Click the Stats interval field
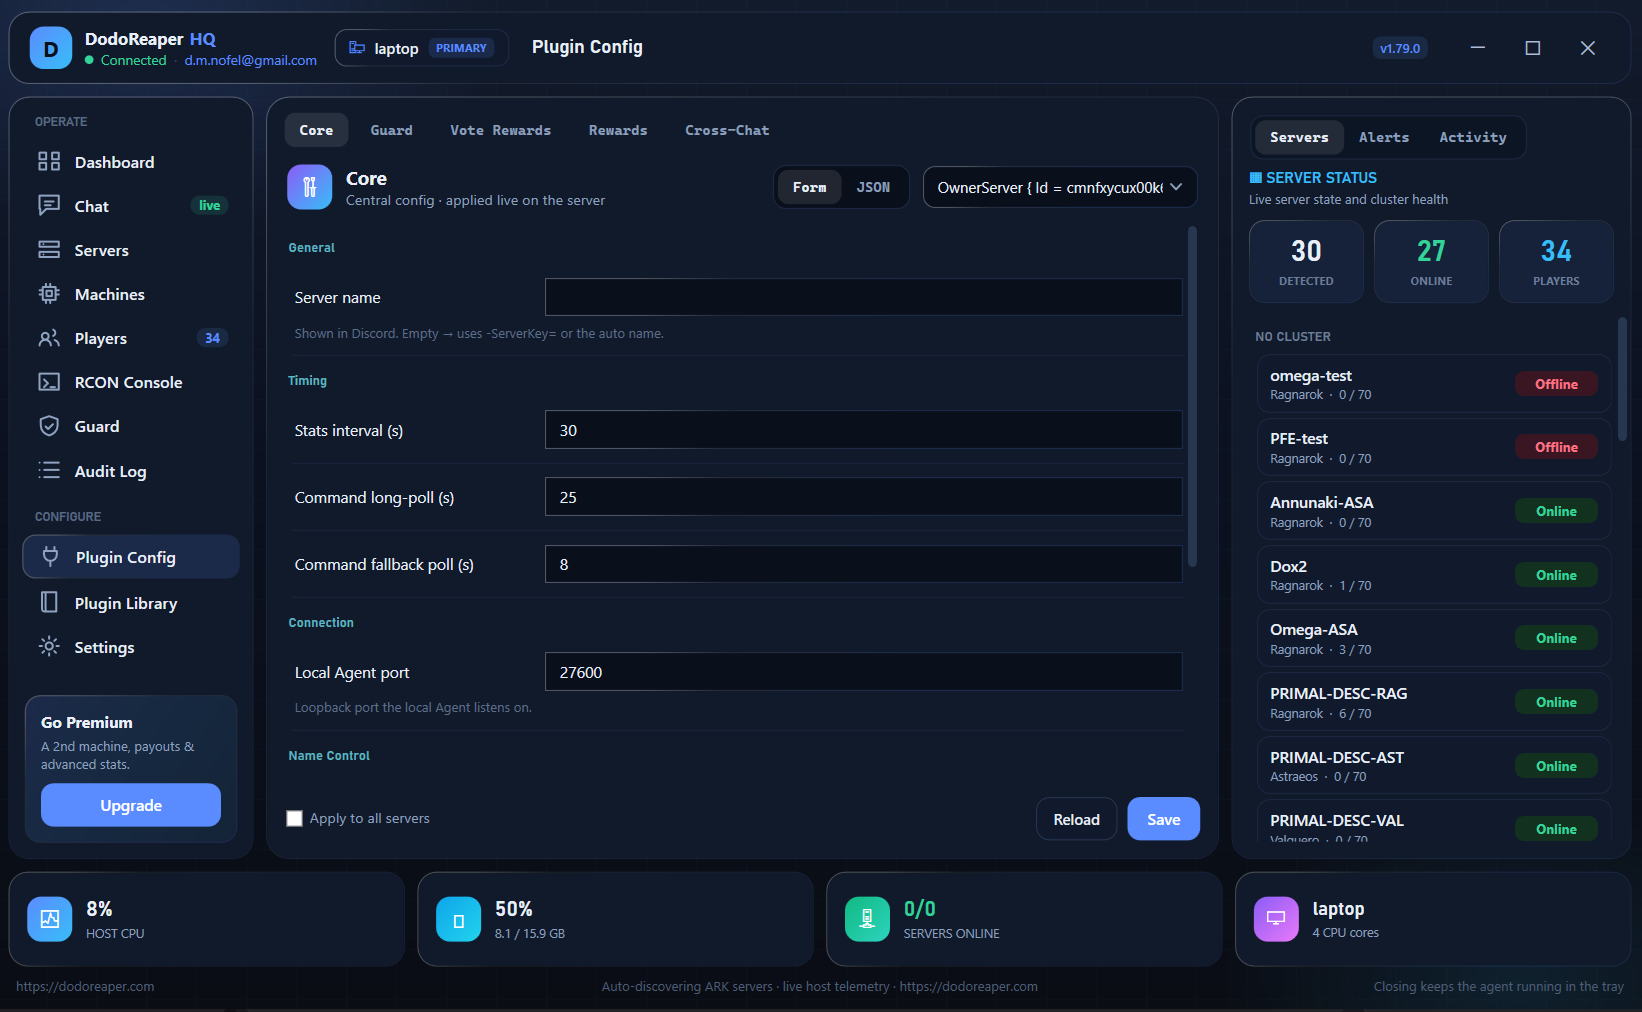 coord(864,430)
